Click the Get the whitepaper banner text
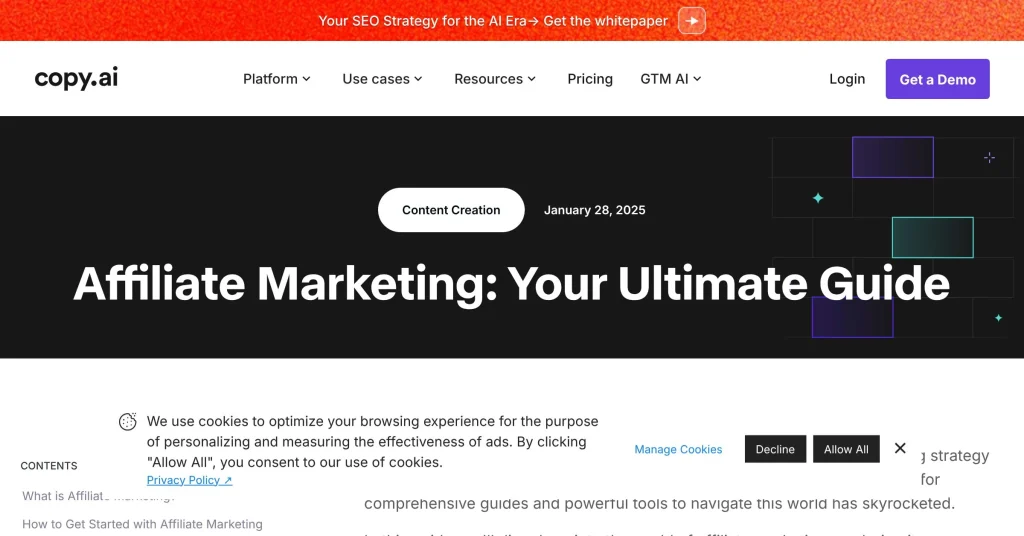Screen dimensions: 1024x536 (606, 21)
